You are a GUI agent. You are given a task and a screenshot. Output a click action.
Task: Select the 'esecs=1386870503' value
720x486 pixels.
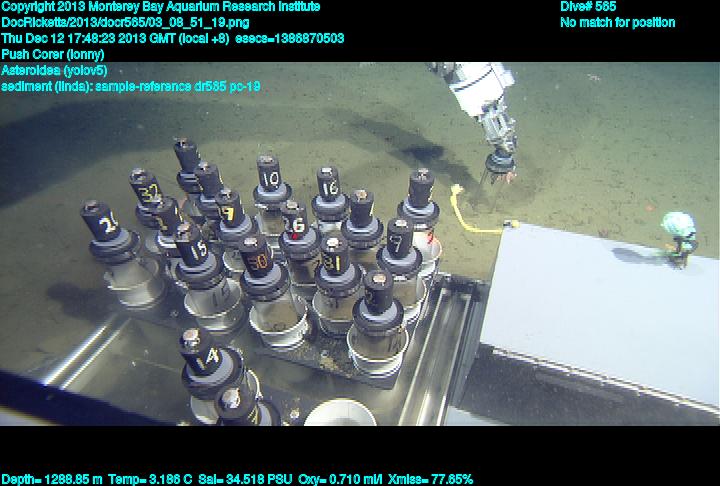[289, 38]
